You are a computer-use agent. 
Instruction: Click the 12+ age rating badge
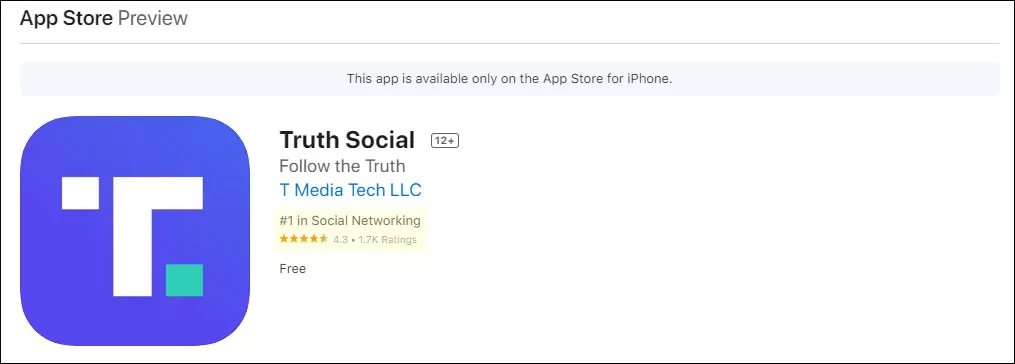pyautogui.click(x=445, y=141)
